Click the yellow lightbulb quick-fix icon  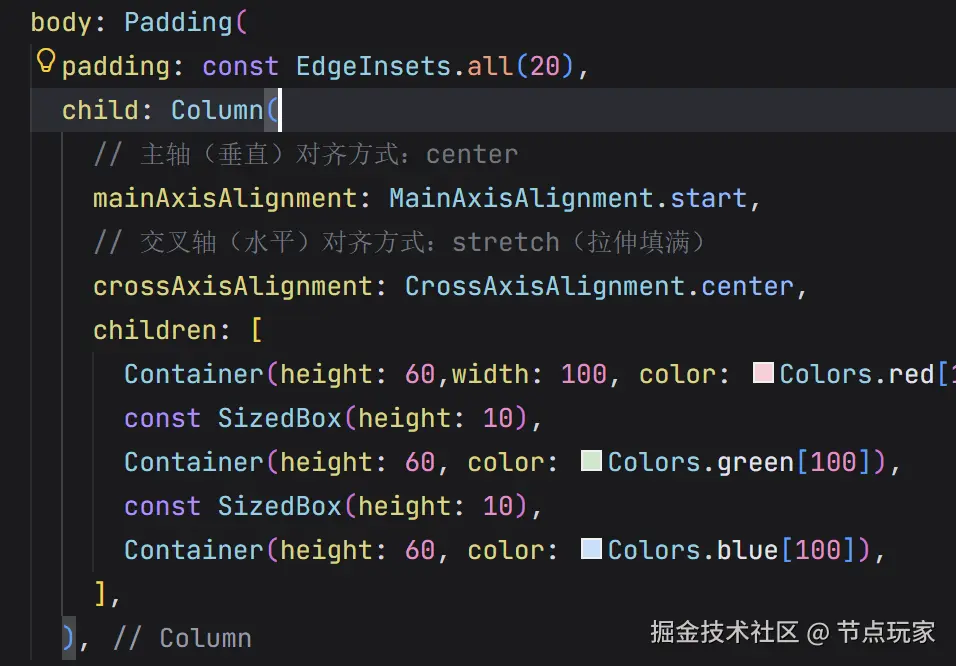pyautogui.click(x=45, y=62)
